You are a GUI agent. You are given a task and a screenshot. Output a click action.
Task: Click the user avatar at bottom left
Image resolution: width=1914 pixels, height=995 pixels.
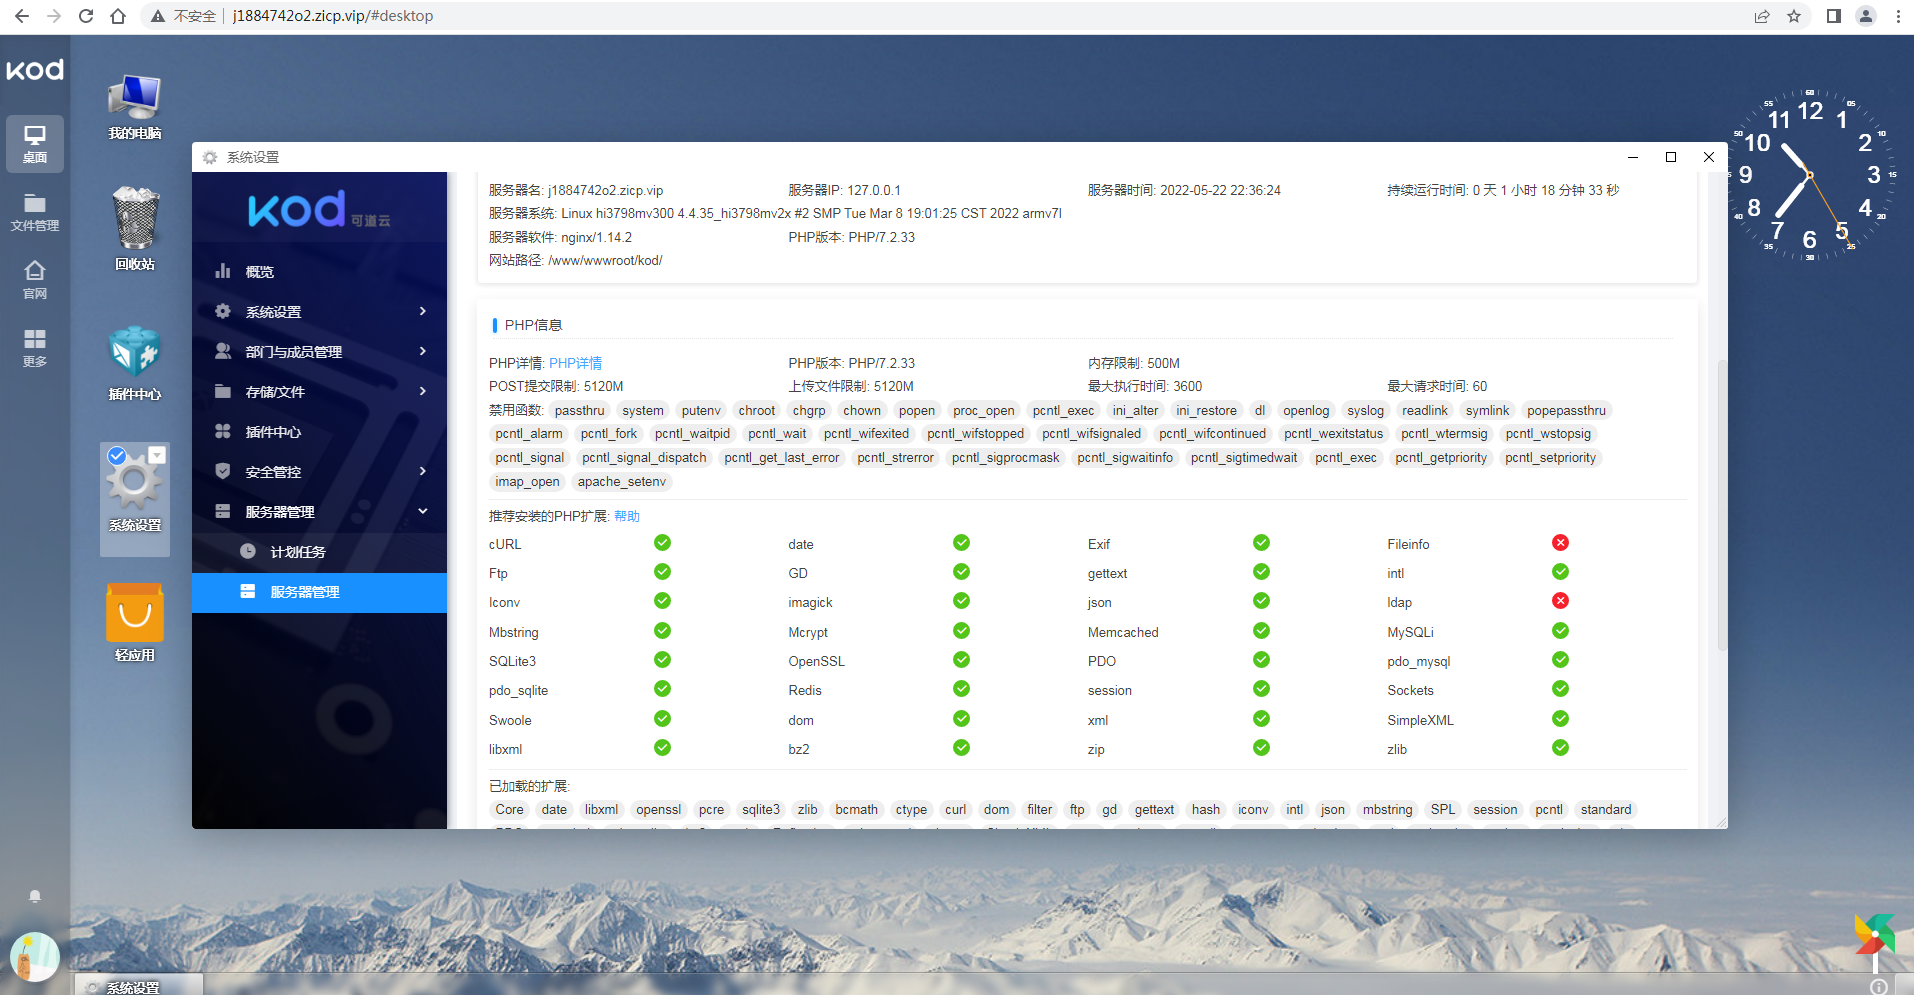click(35, 956)
